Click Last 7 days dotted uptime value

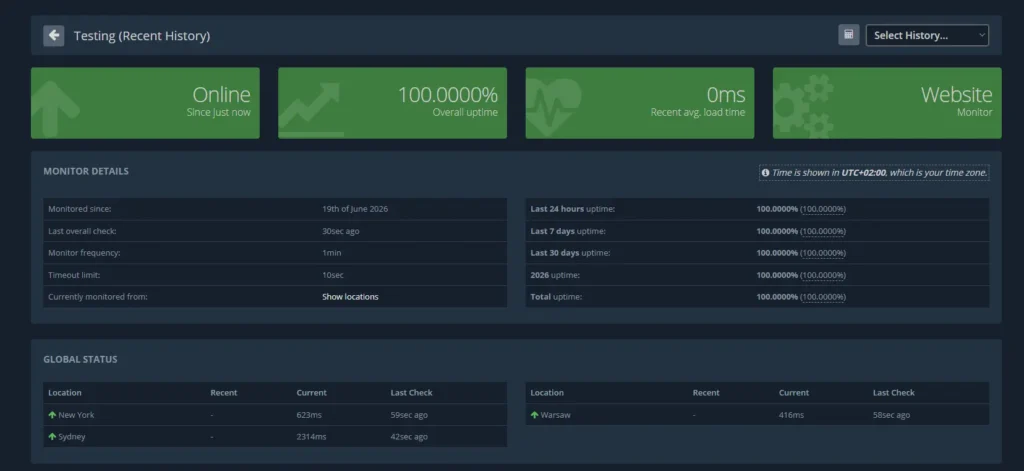(823, 231)
